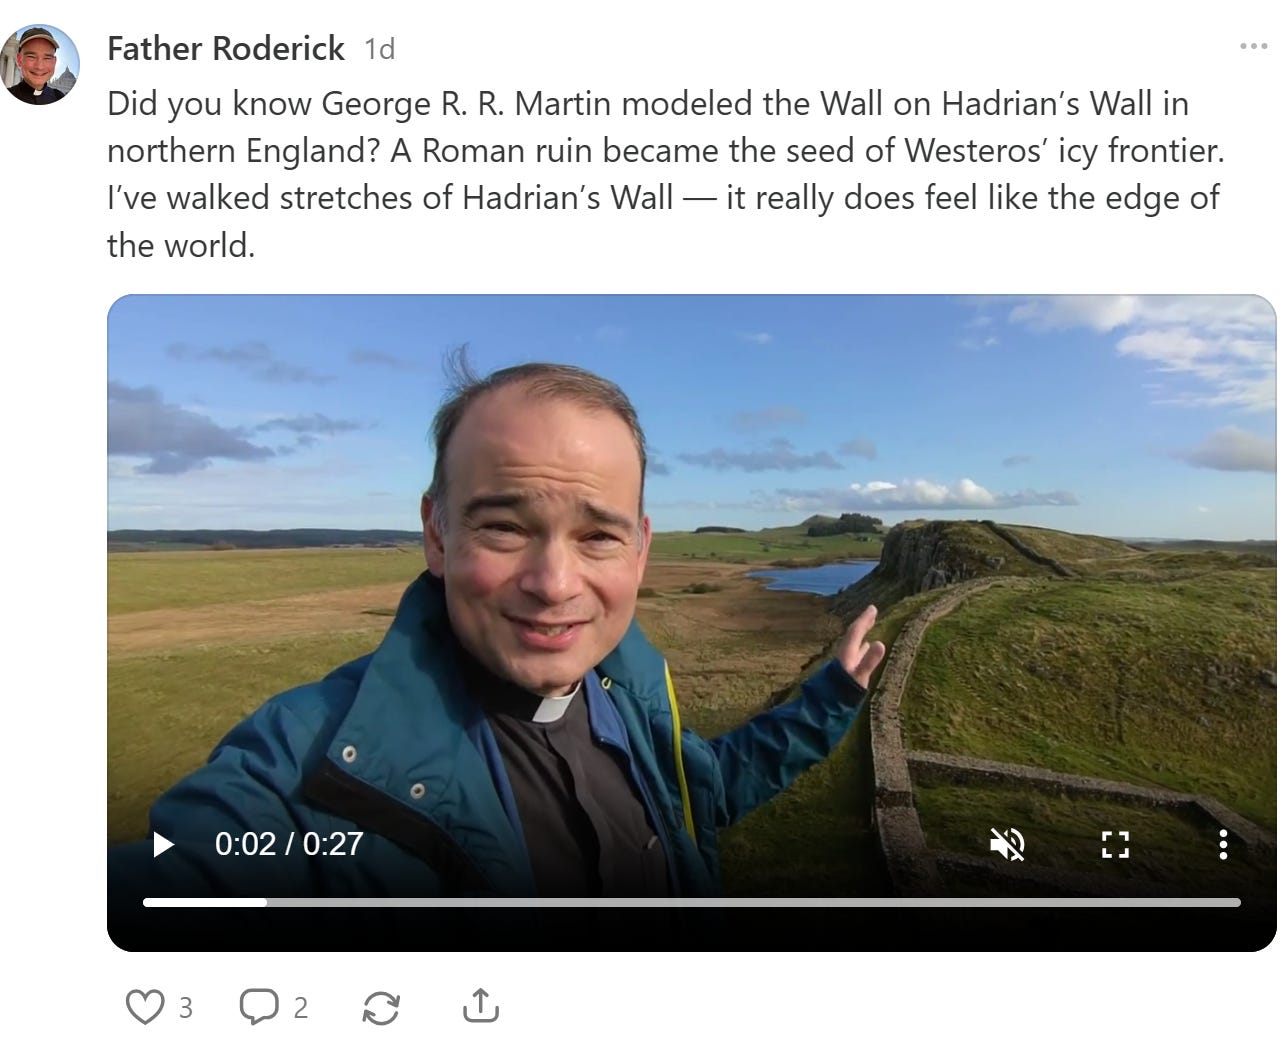This screenshot has height=1054, width=1284.
Task: Open the post options ellipsis menu
Action: pyautogui.click(x=1253, y=46)
